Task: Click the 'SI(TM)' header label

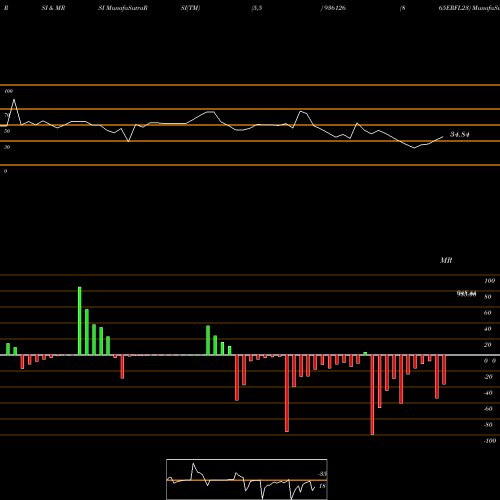Action: click(x=190, y=8)
